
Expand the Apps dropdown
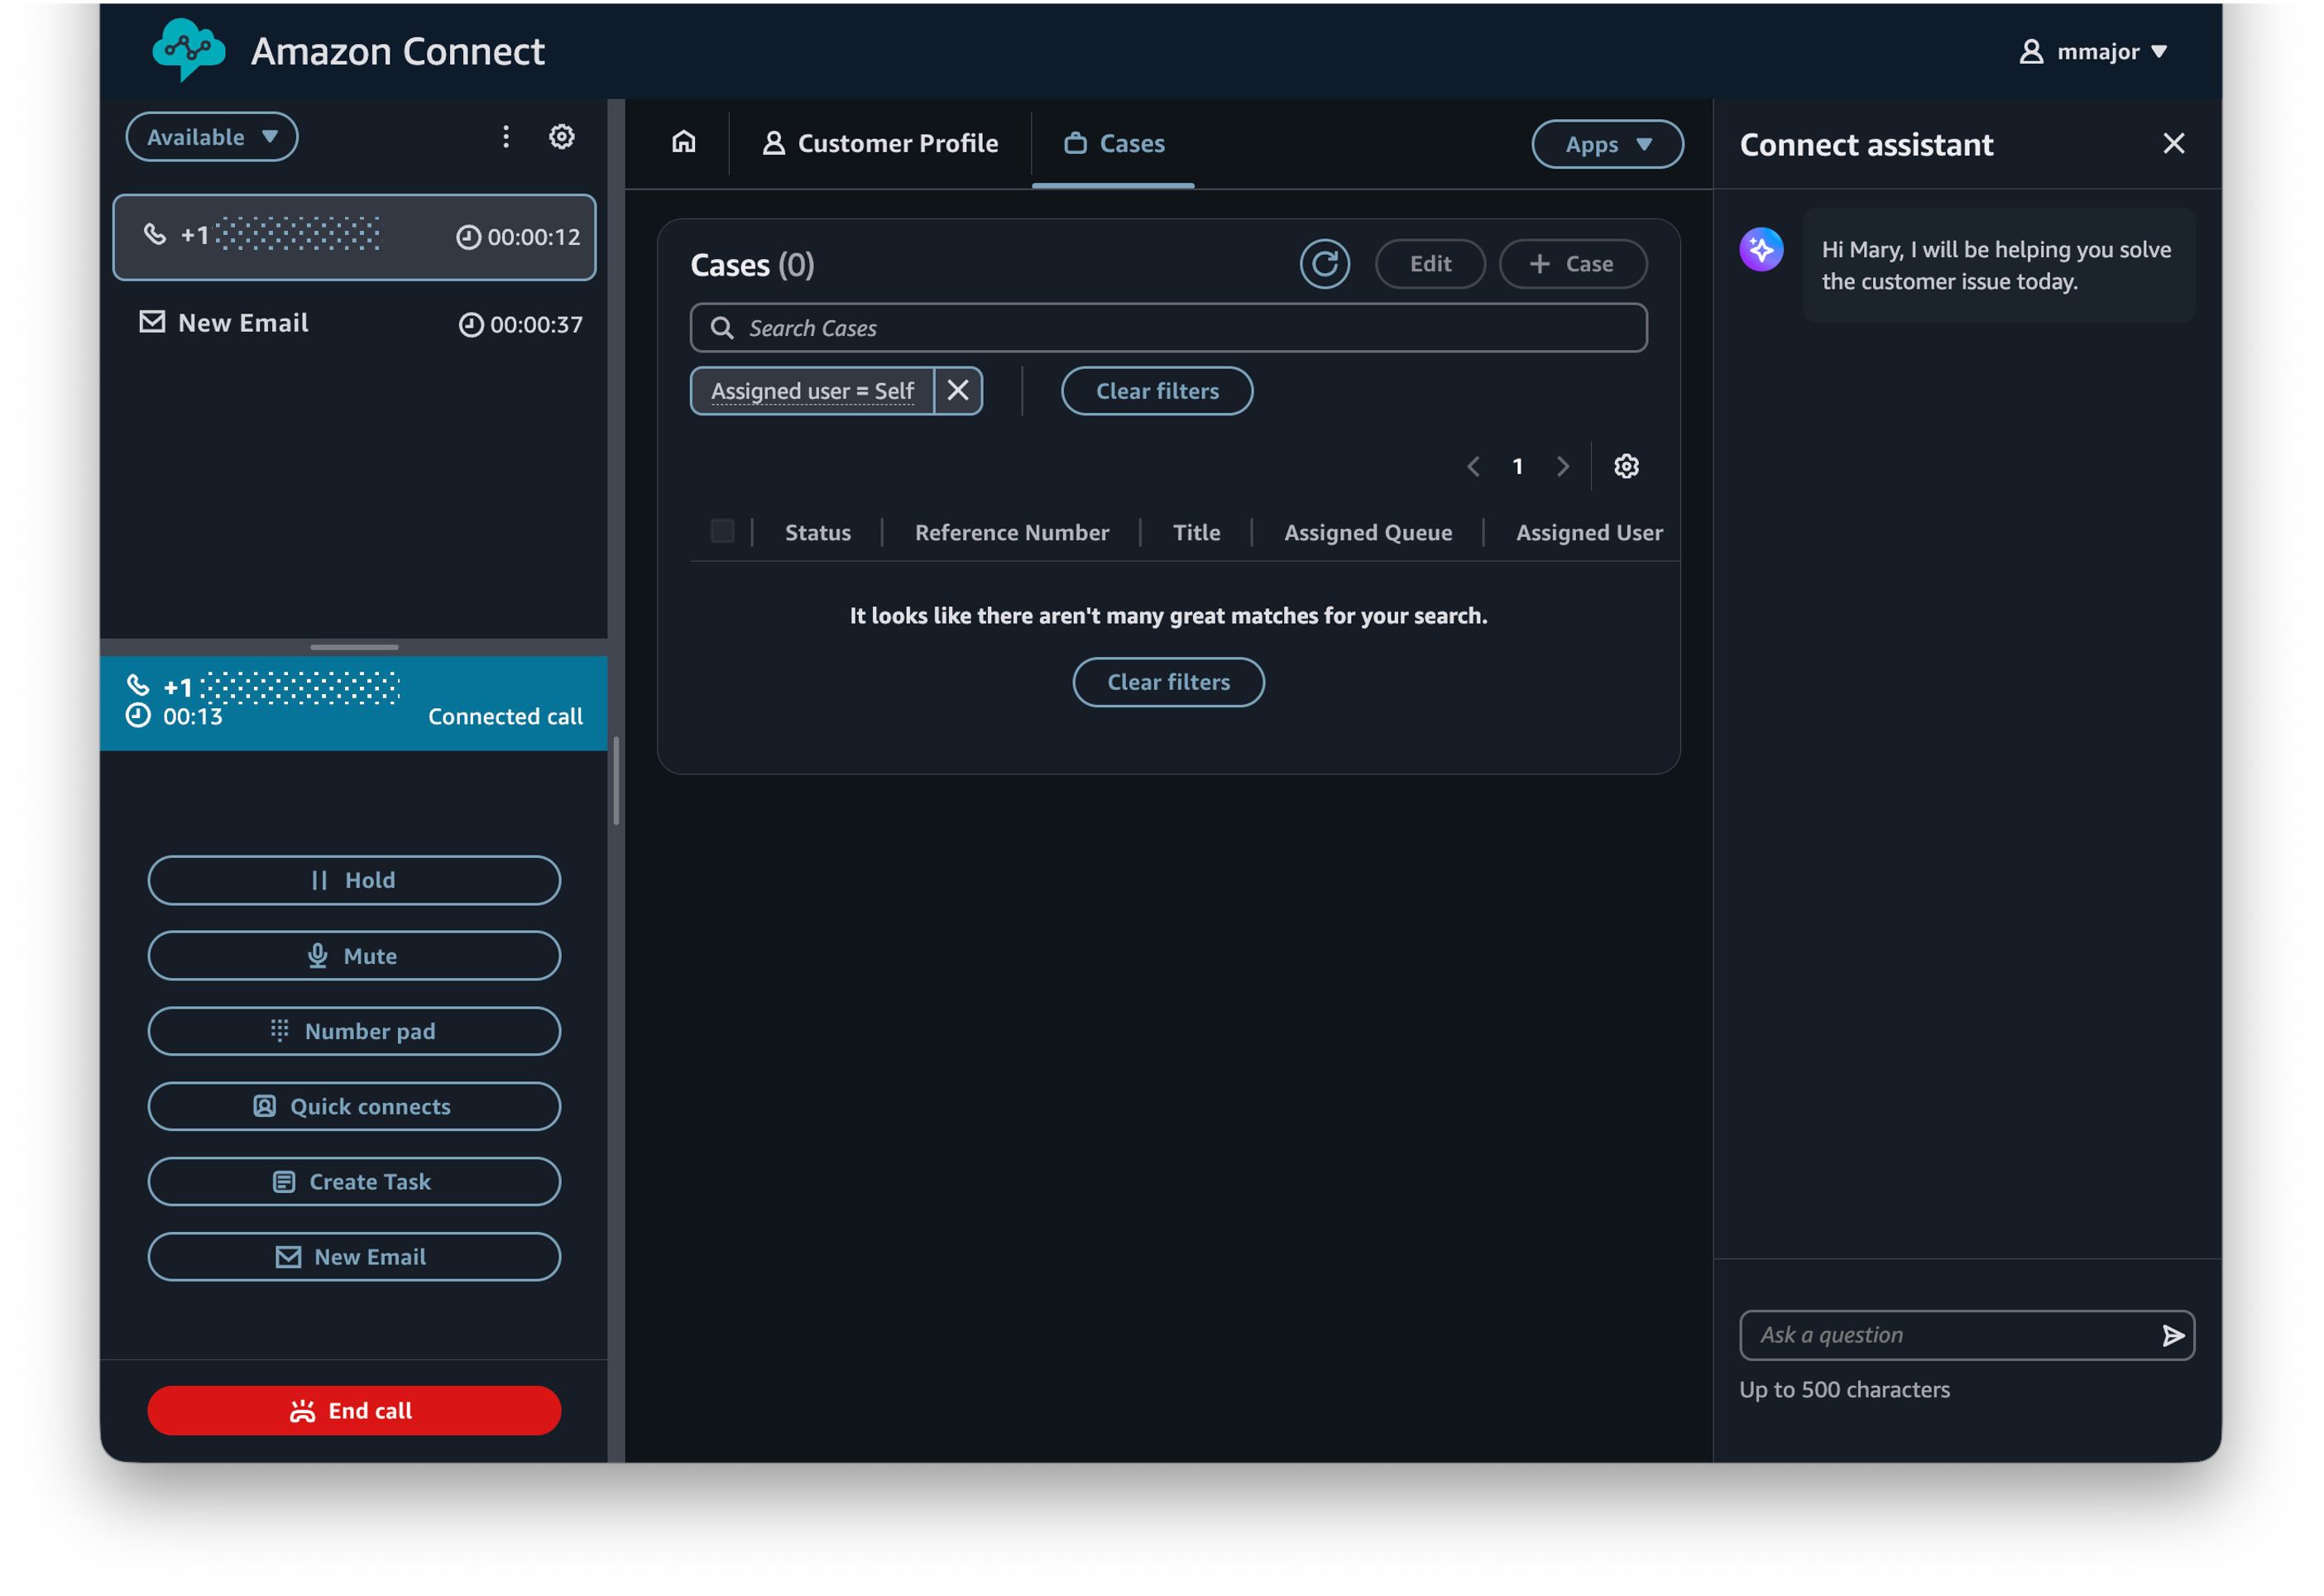click(x=1606, y=143)
